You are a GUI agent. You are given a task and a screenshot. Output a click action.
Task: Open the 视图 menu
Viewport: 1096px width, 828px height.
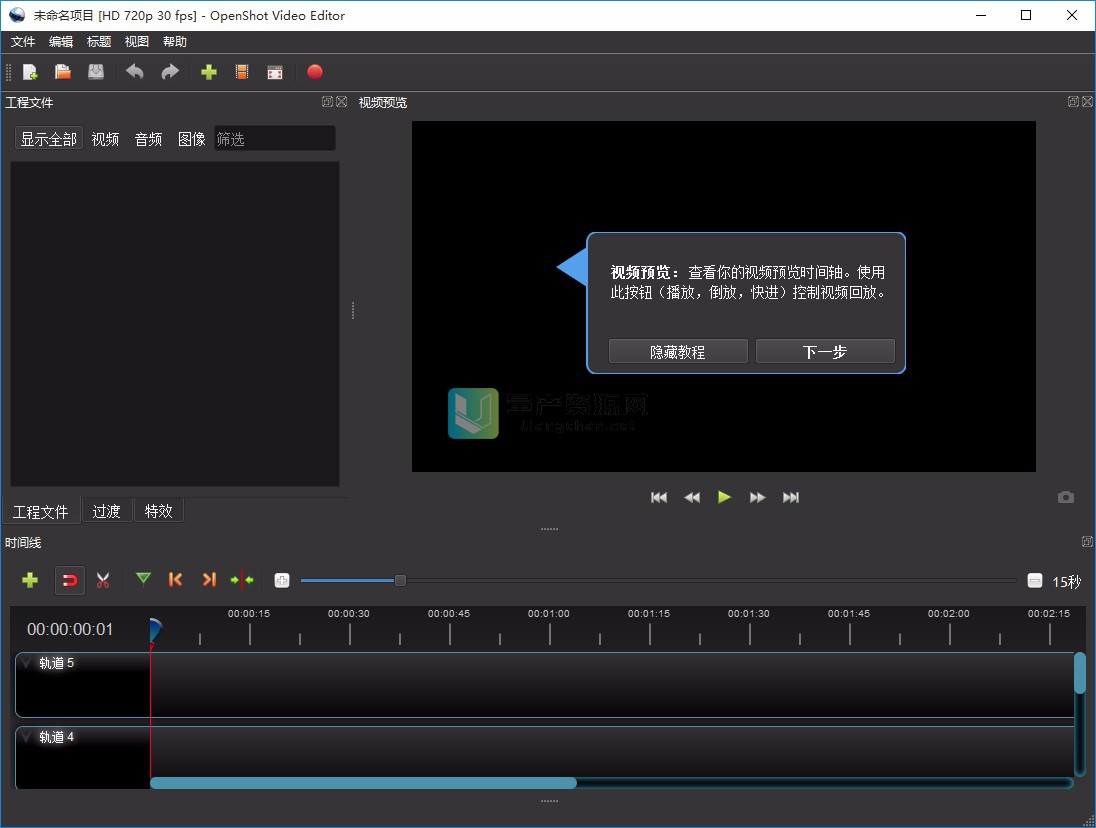[x=136, y=42]
